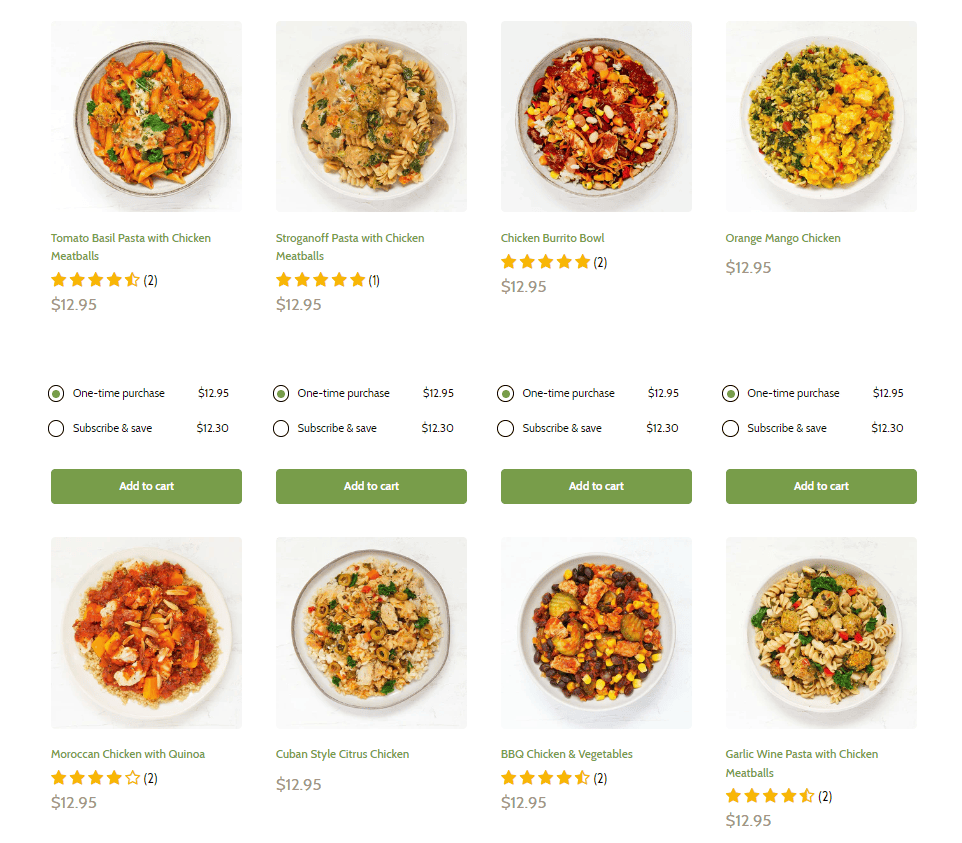The image size is (962, 843).
Task: Choose One-time purchase for Chicken Burrito Bowl
Action: (506, 393)
